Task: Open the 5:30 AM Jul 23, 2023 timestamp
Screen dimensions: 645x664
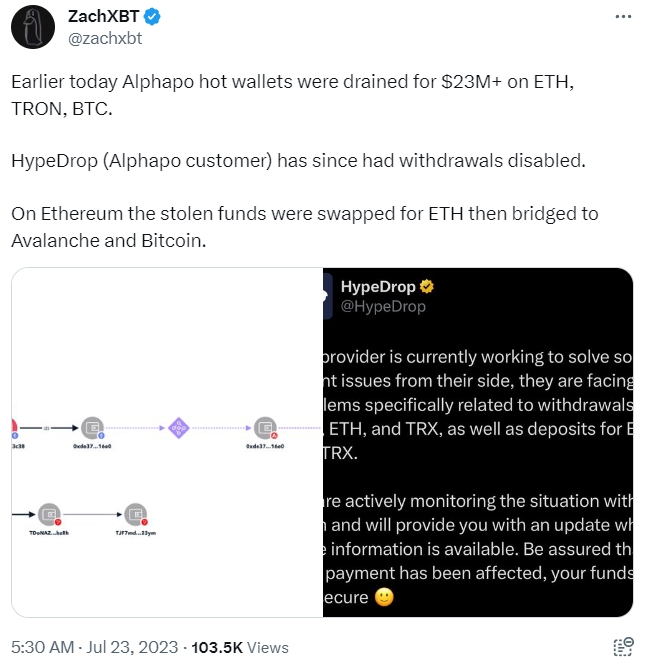Action: pyautogui.click(x=94, y=647)
